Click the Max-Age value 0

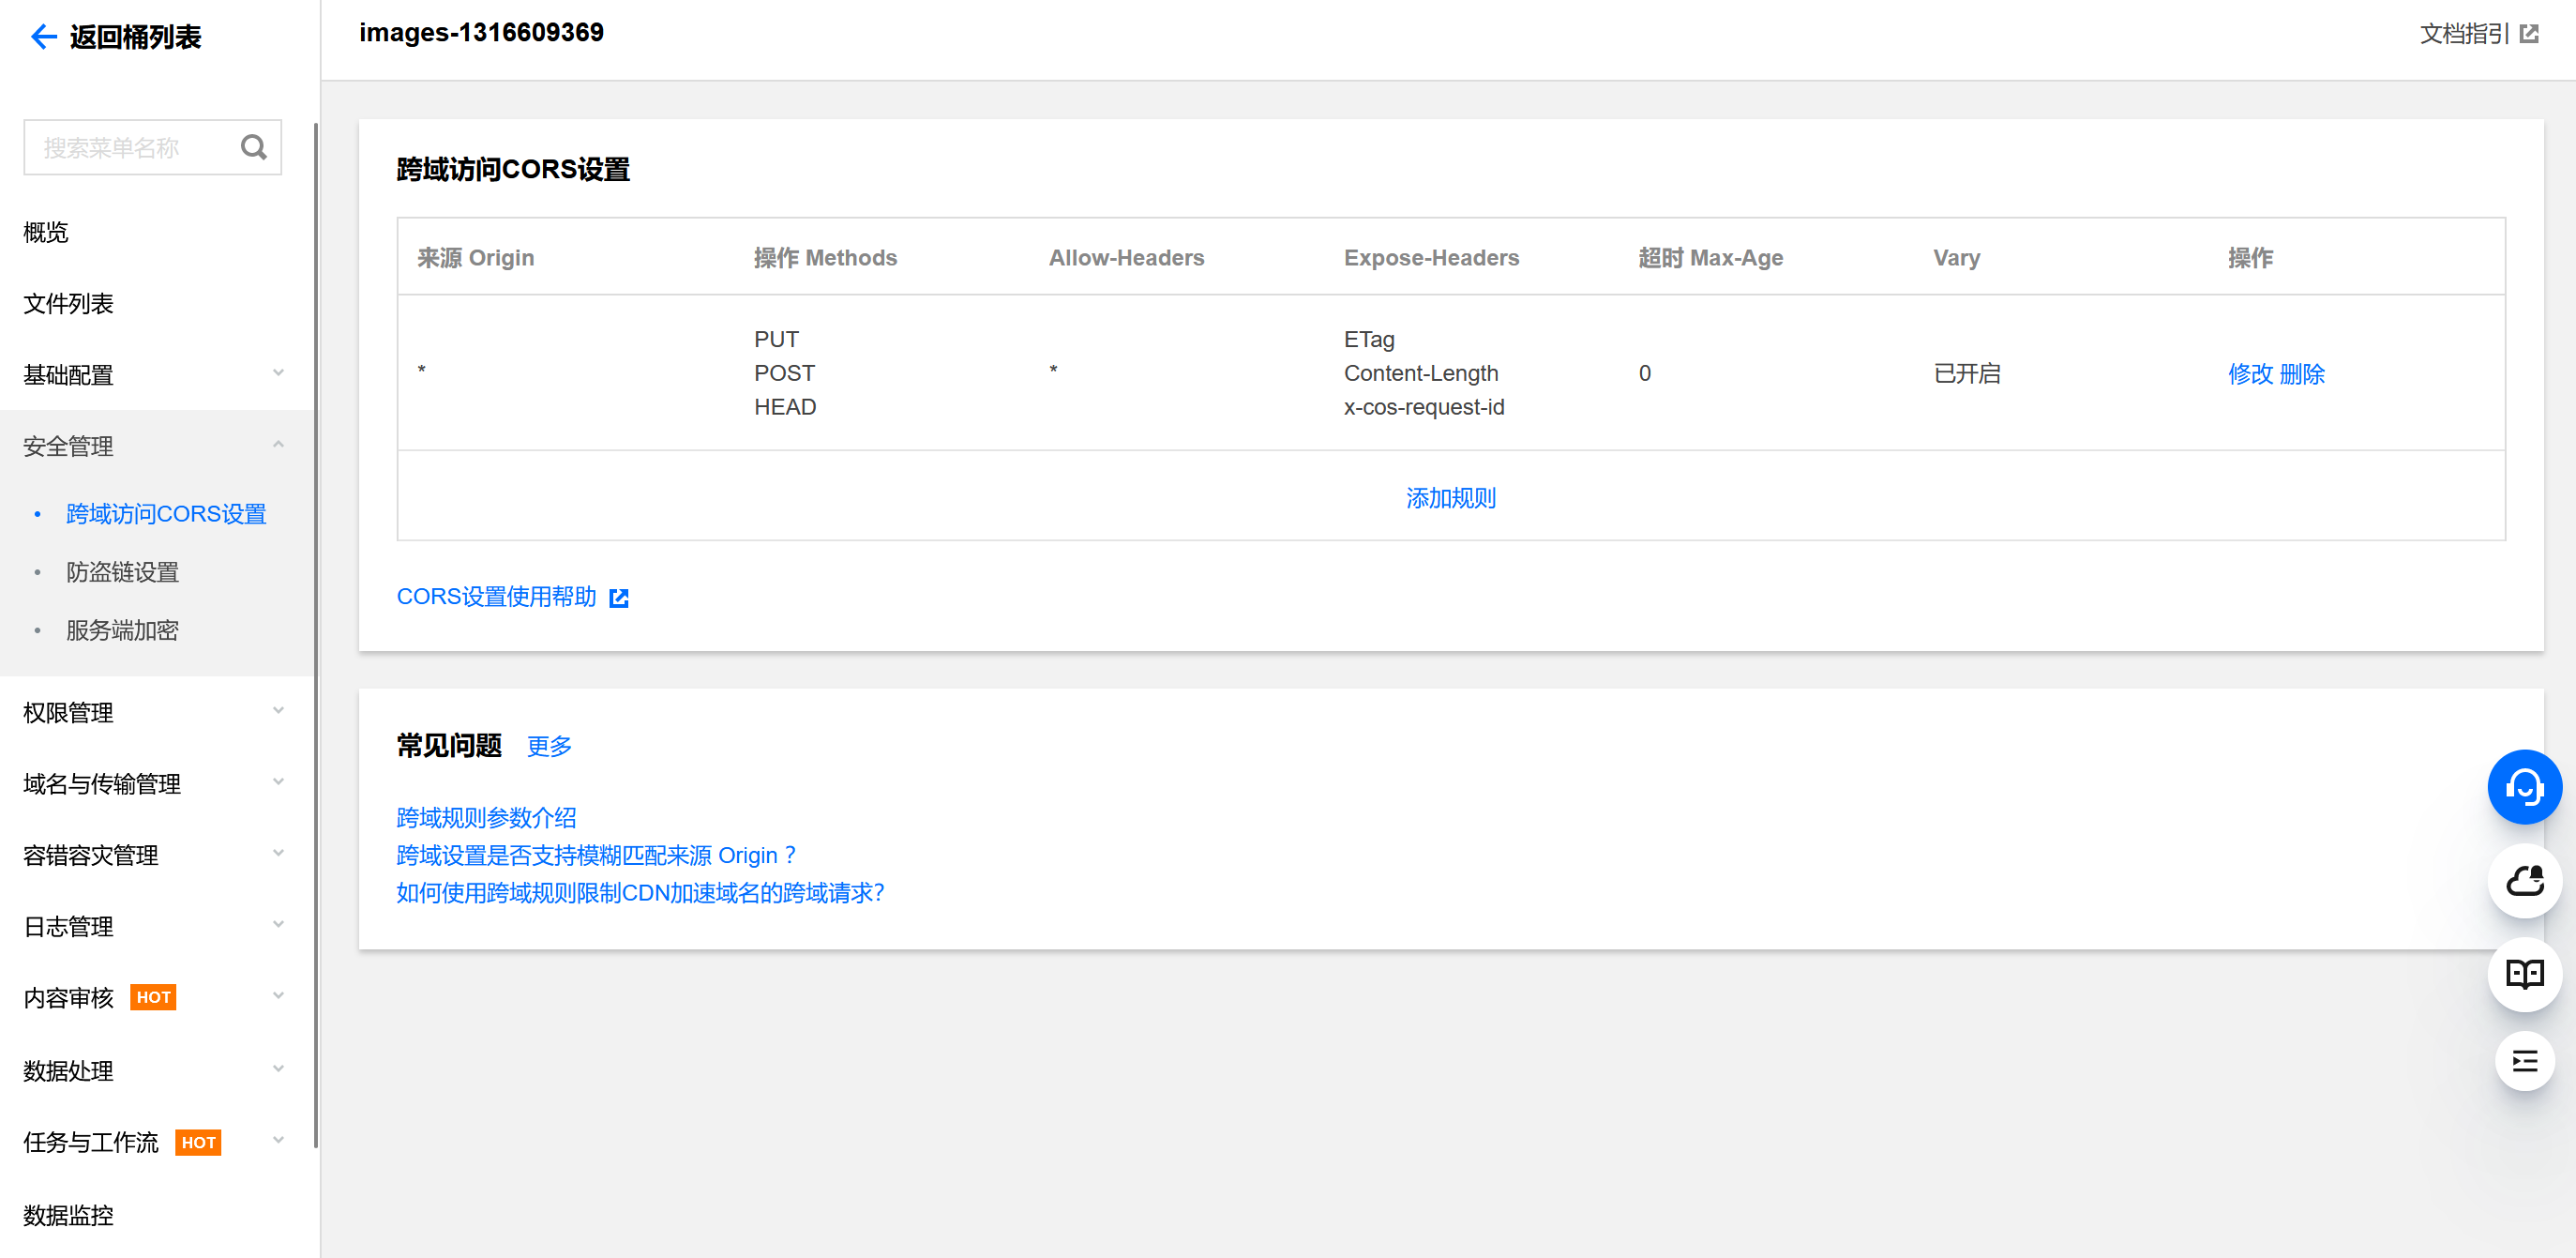[1644, 373]
